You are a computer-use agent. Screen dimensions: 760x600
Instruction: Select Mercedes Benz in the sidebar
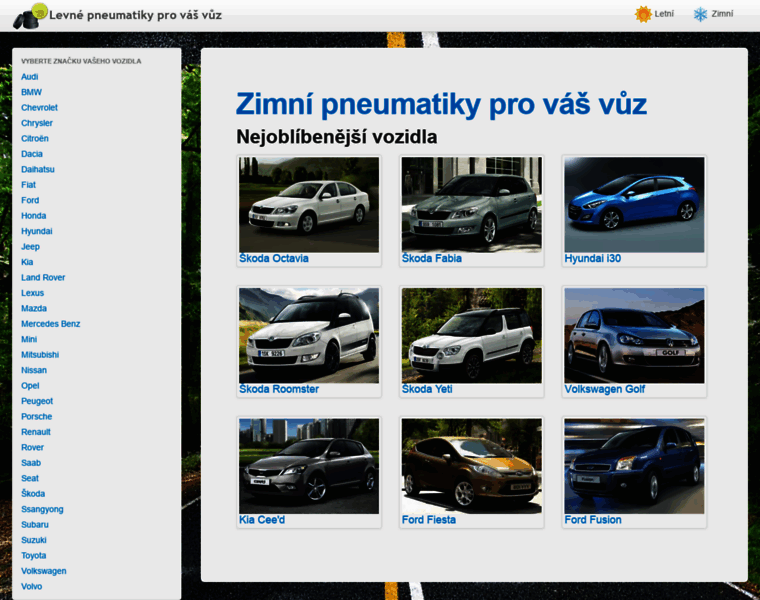tap(51, 324)
